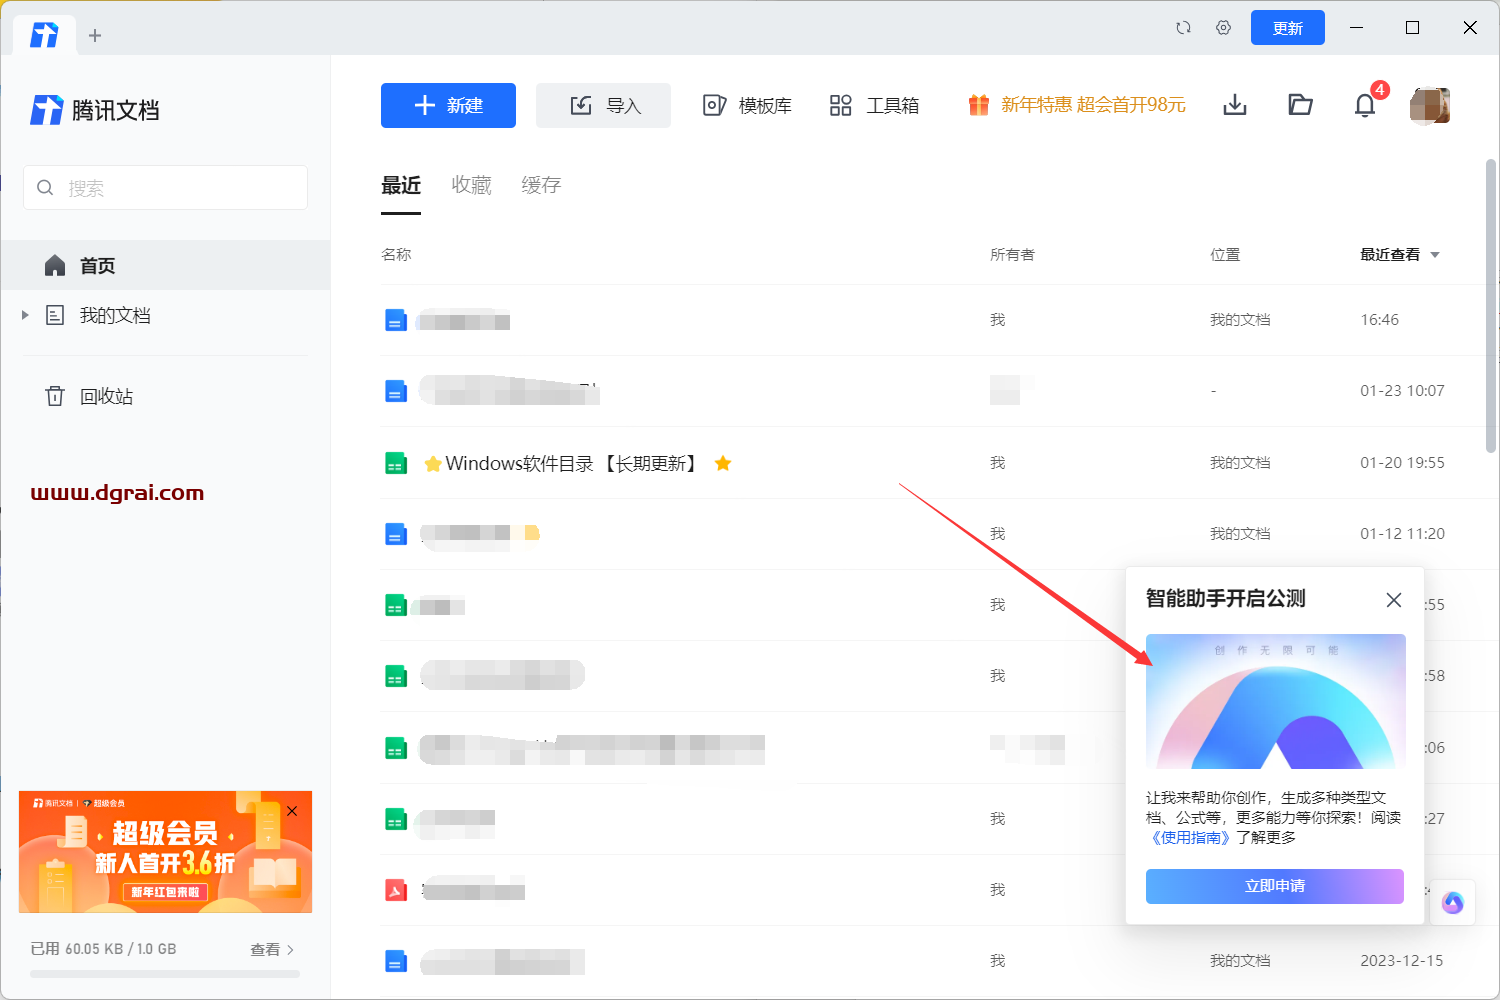The image size is (1500, 1000).
Task: Switch to the 缓存 tab
Action: pos(541,185)
